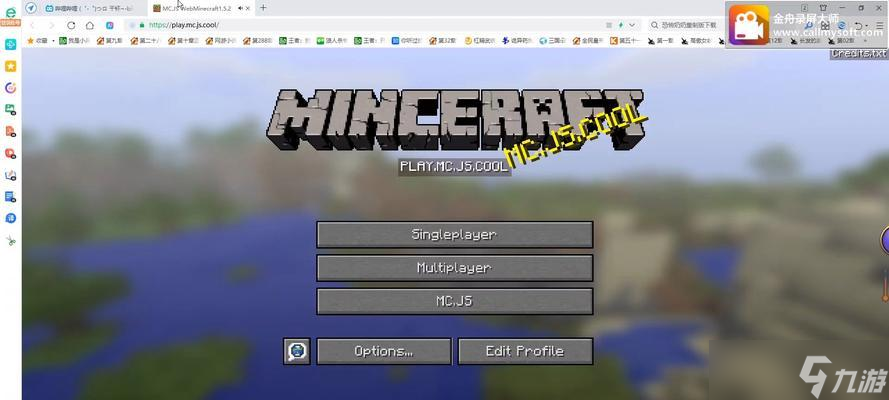Switch to the first Bilibili browser tab
Viewport: 889px width, 400px height.
click(91, 8)
